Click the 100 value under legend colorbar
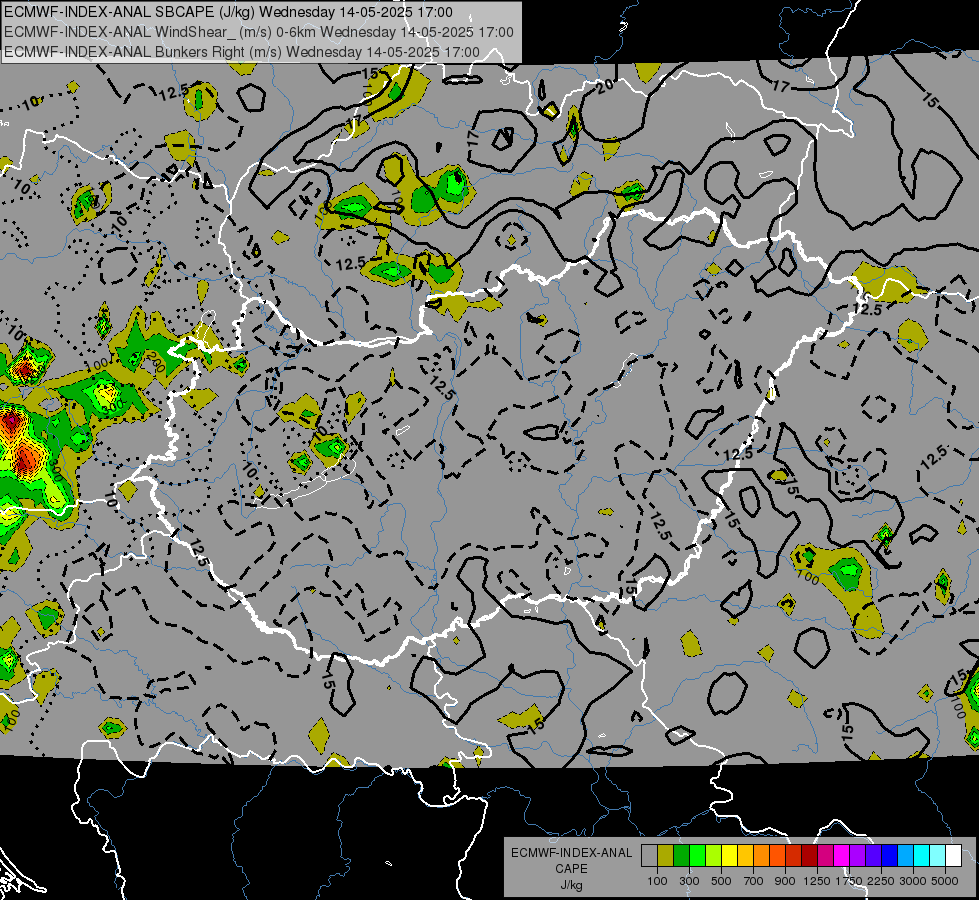This screenshot has height=900, width=979. point(657,881)
